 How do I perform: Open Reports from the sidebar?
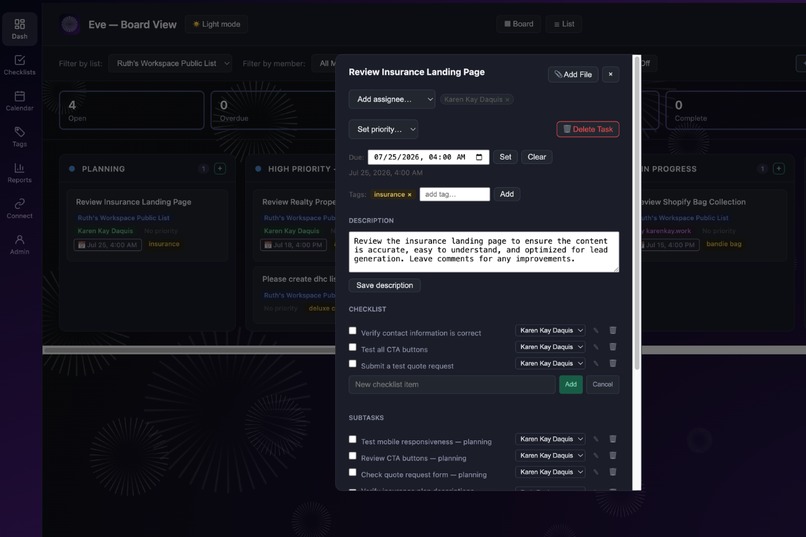click(20, 173)
